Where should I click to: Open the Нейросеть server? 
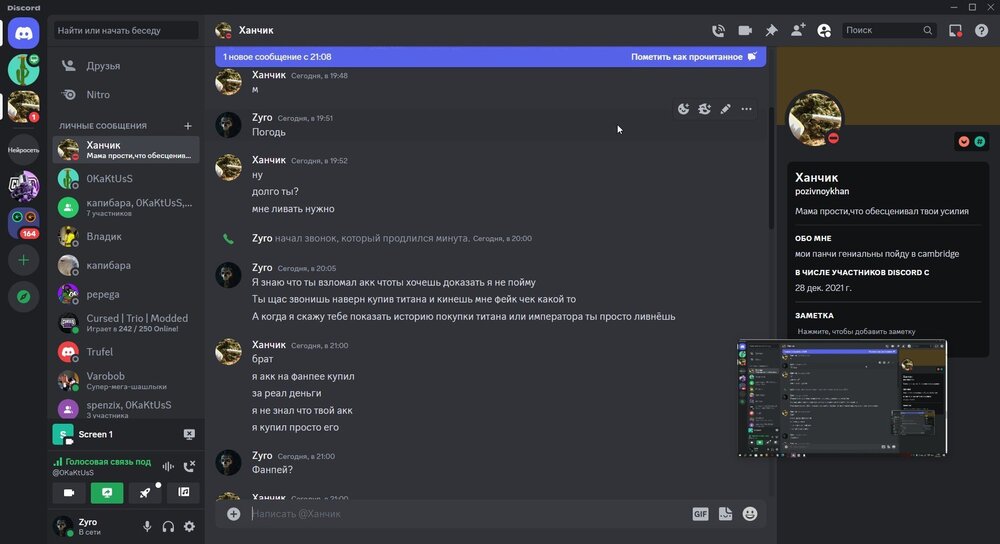tap(24, 150)
